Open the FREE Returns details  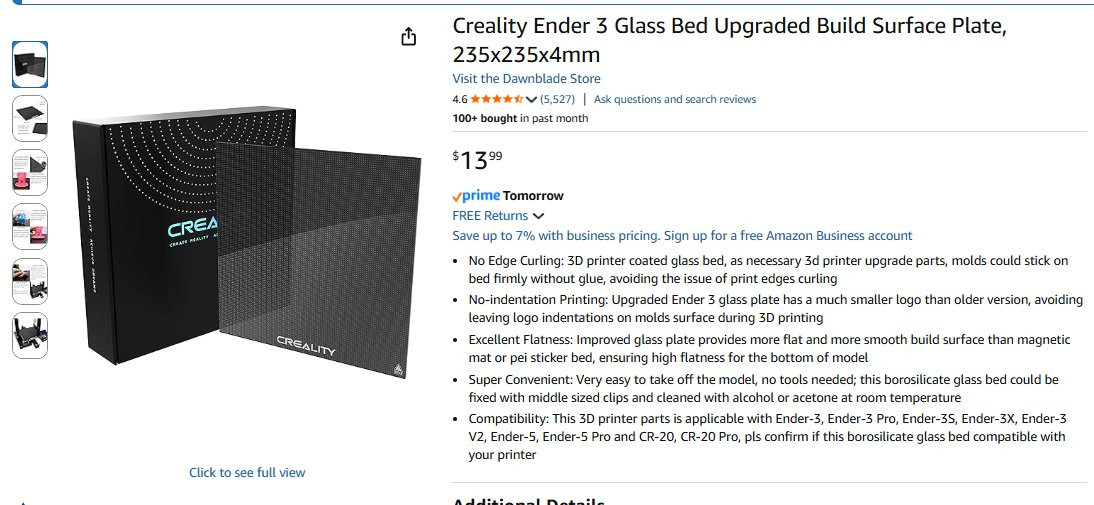[x=490, y=216]
